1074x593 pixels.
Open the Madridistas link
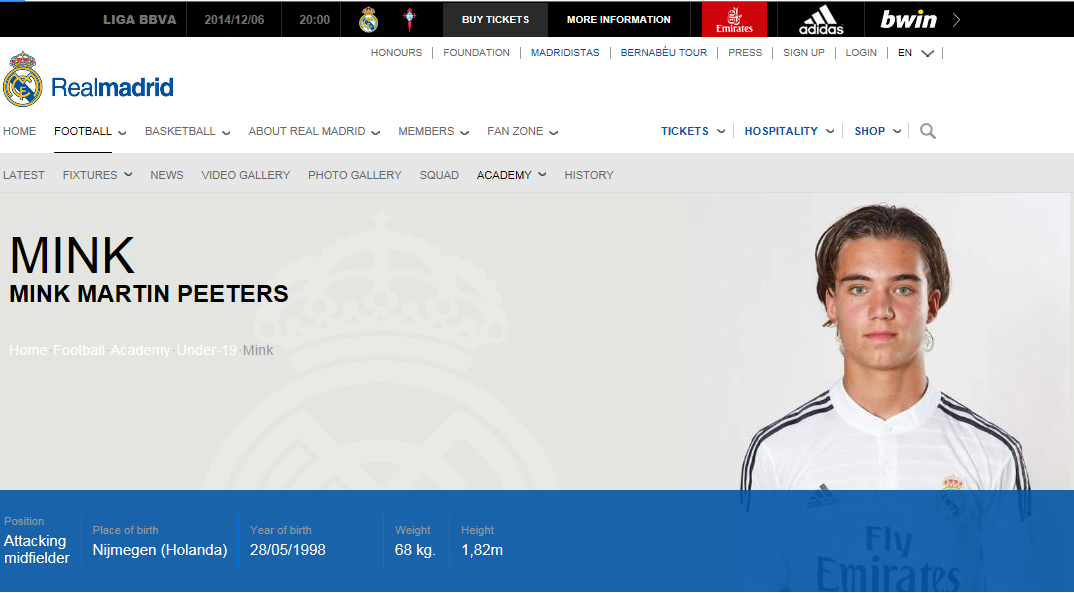(565, 53)
